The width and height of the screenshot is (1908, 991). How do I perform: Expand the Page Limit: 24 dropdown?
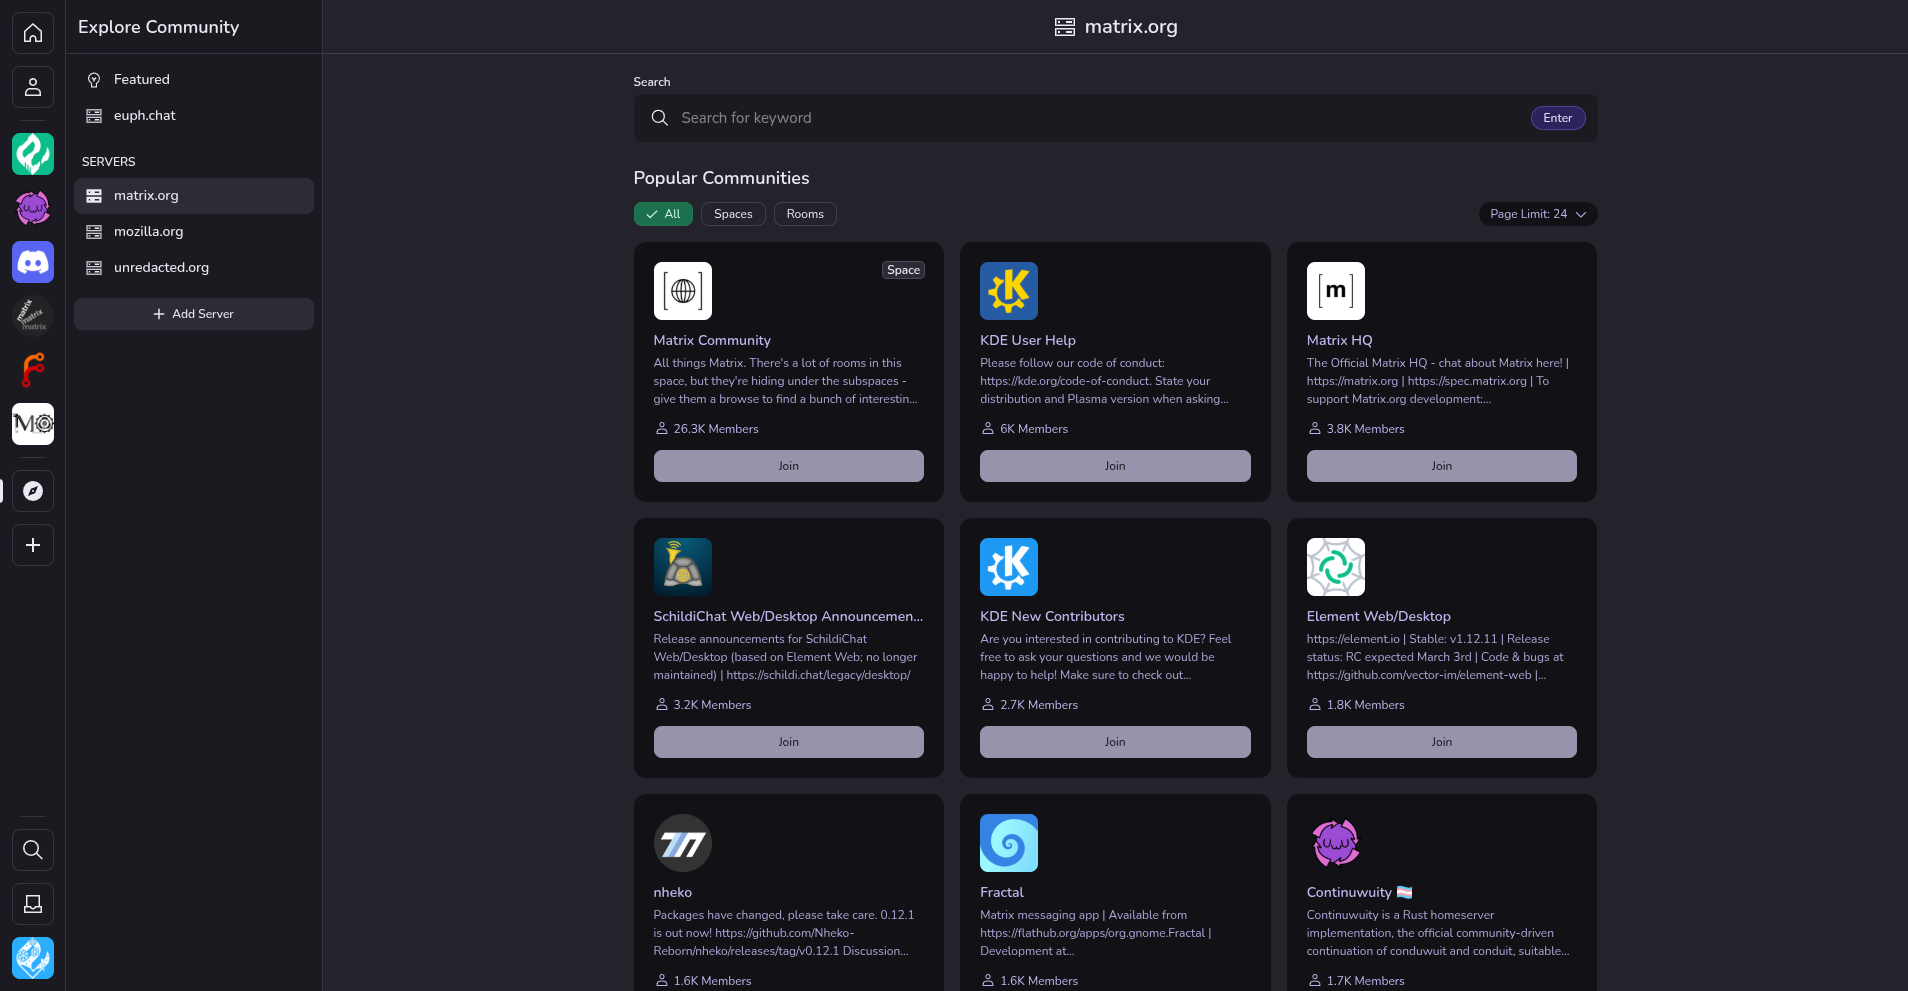tap(1537, 214)
